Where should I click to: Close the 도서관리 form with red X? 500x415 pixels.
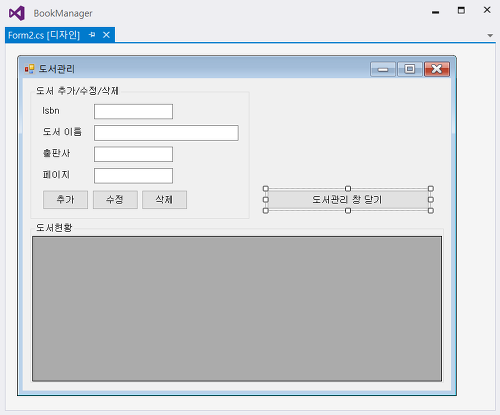[x=437, y=69]
